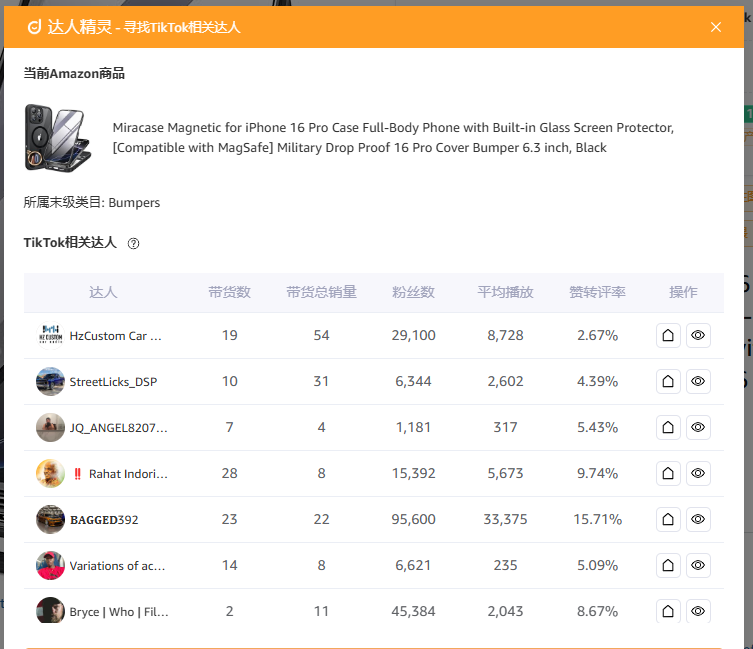
Task: Click the home icon for StreetLicks_DSP
Action: (x=668, y=382)
